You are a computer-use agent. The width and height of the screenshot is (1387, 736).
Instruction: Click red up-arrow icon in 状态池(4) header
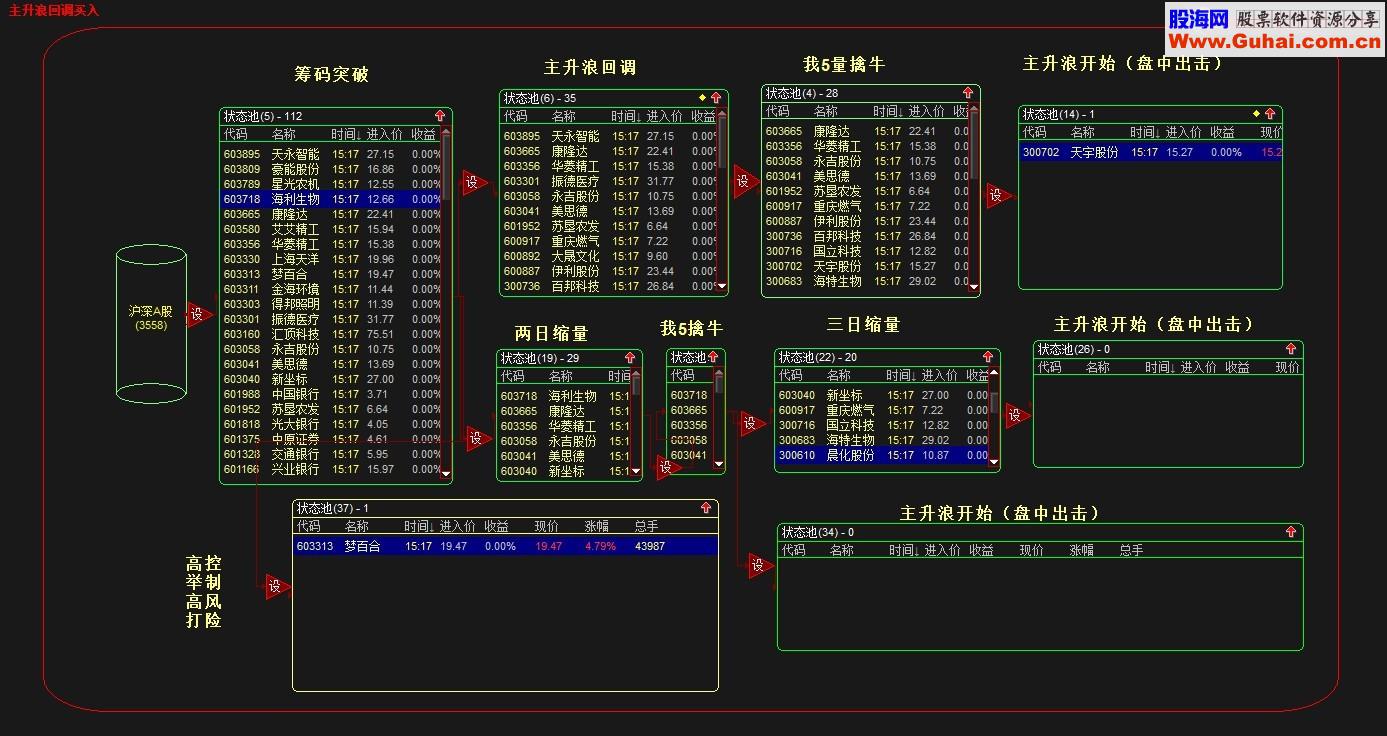pyautogui.click(x=968, y=93)
